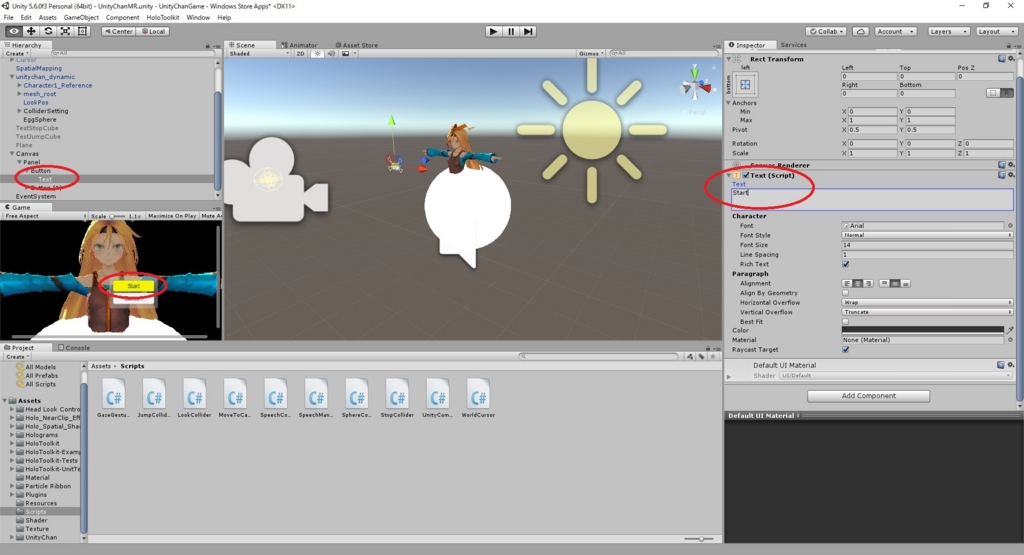
Task: Click the Step frame button
Action: tap(528, 31)
